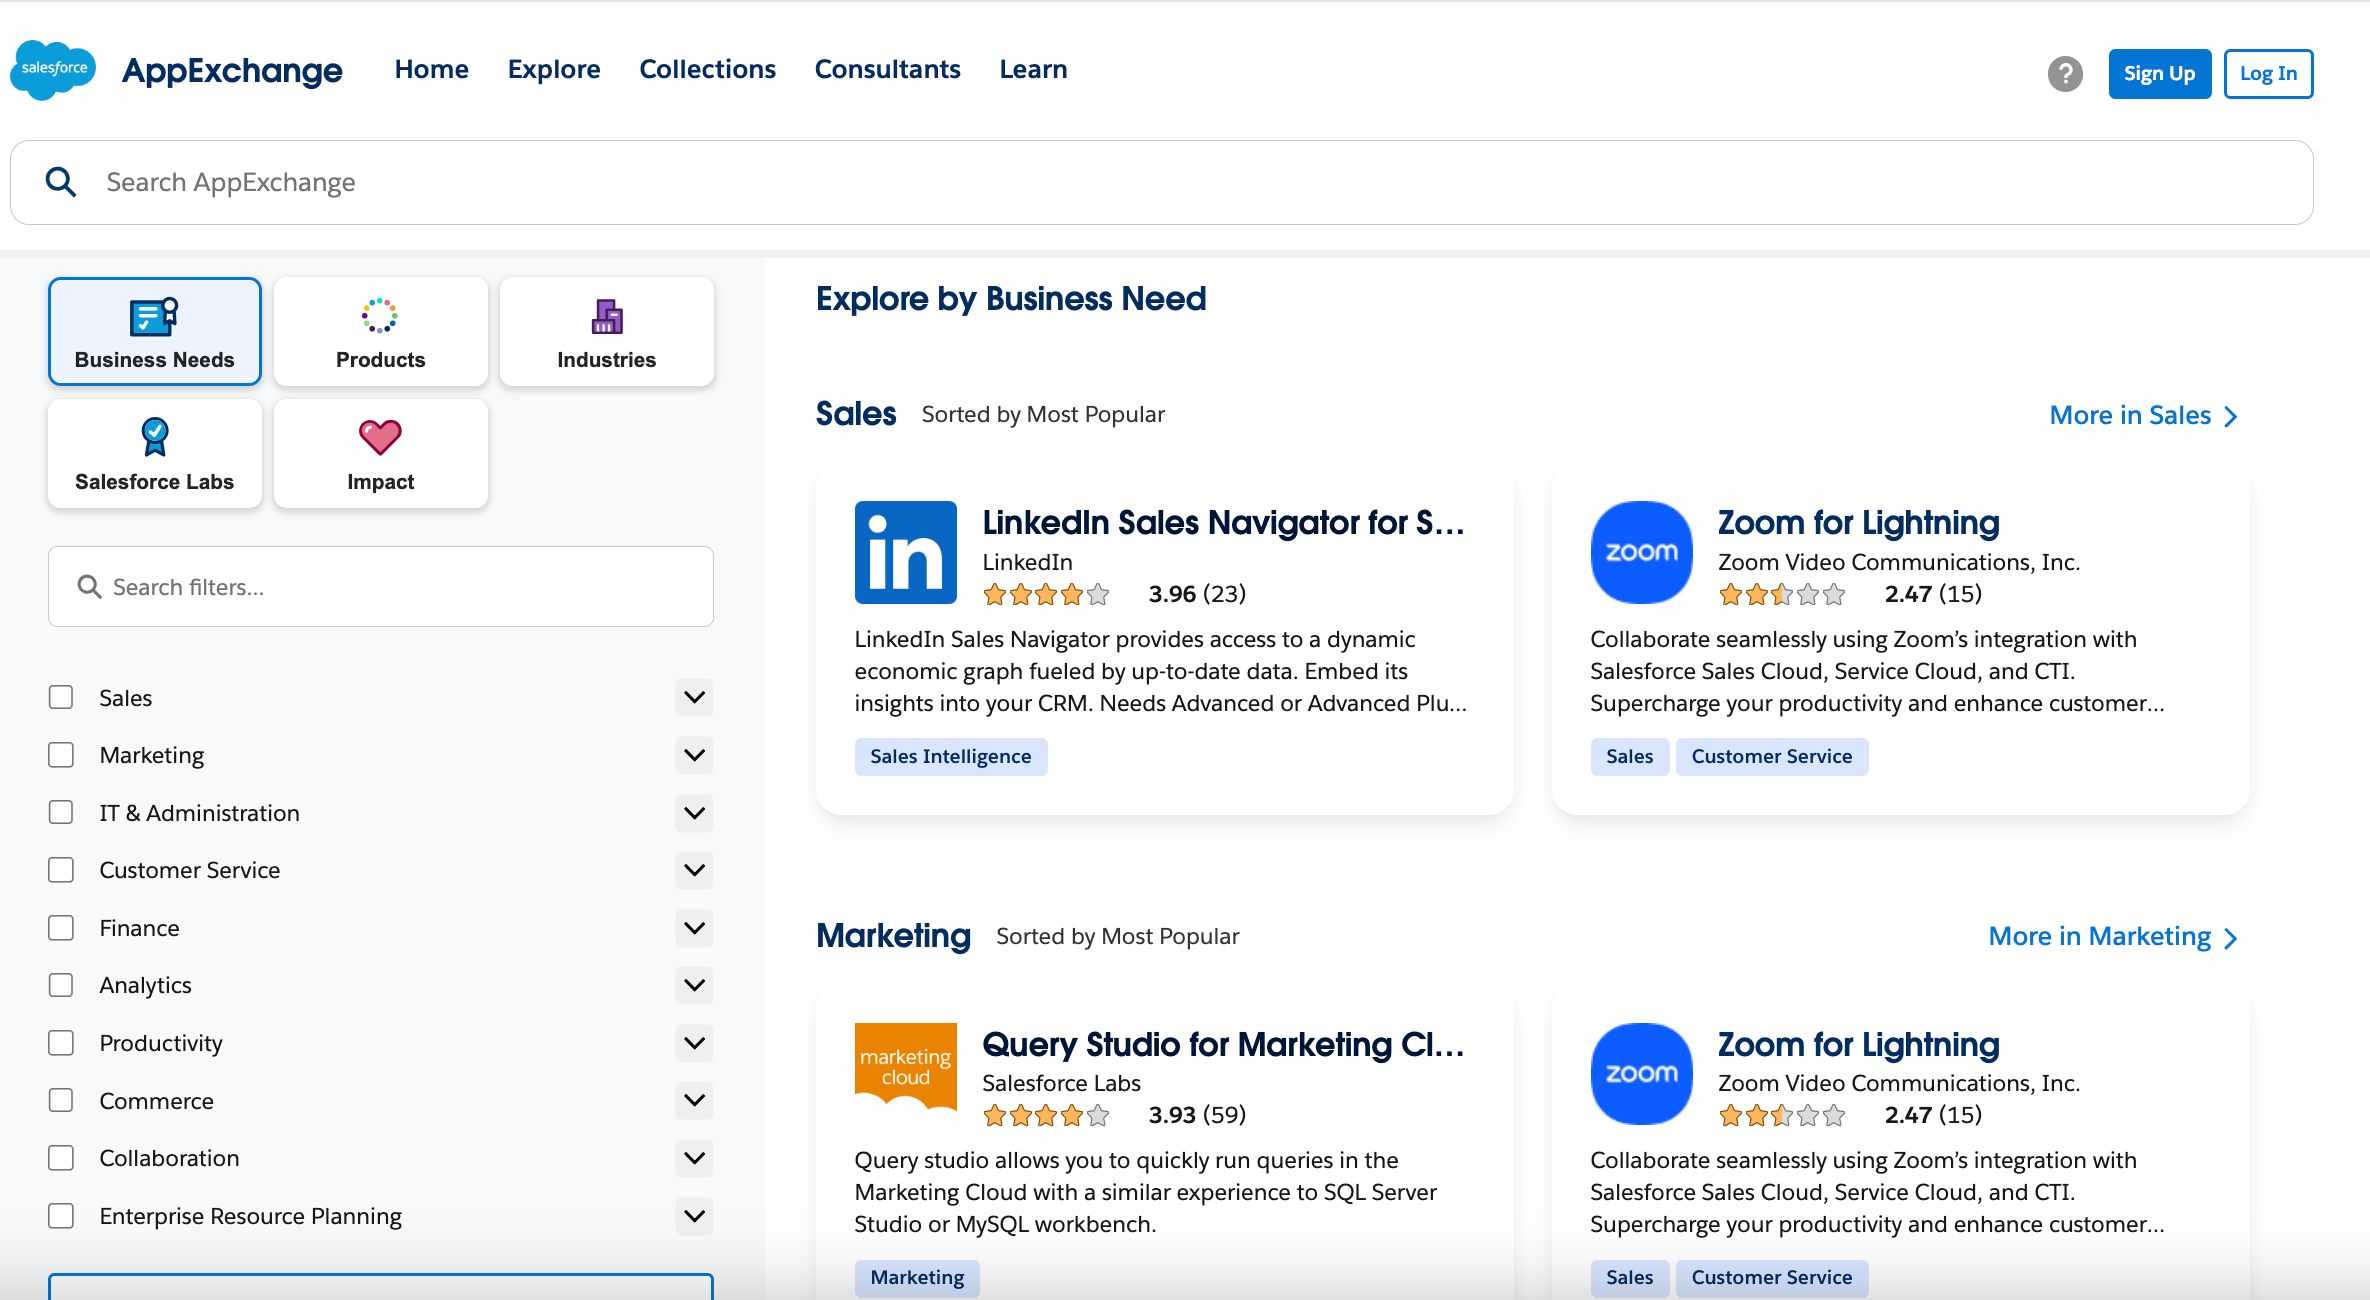Open the help question mark icon

pos(2064,73)
